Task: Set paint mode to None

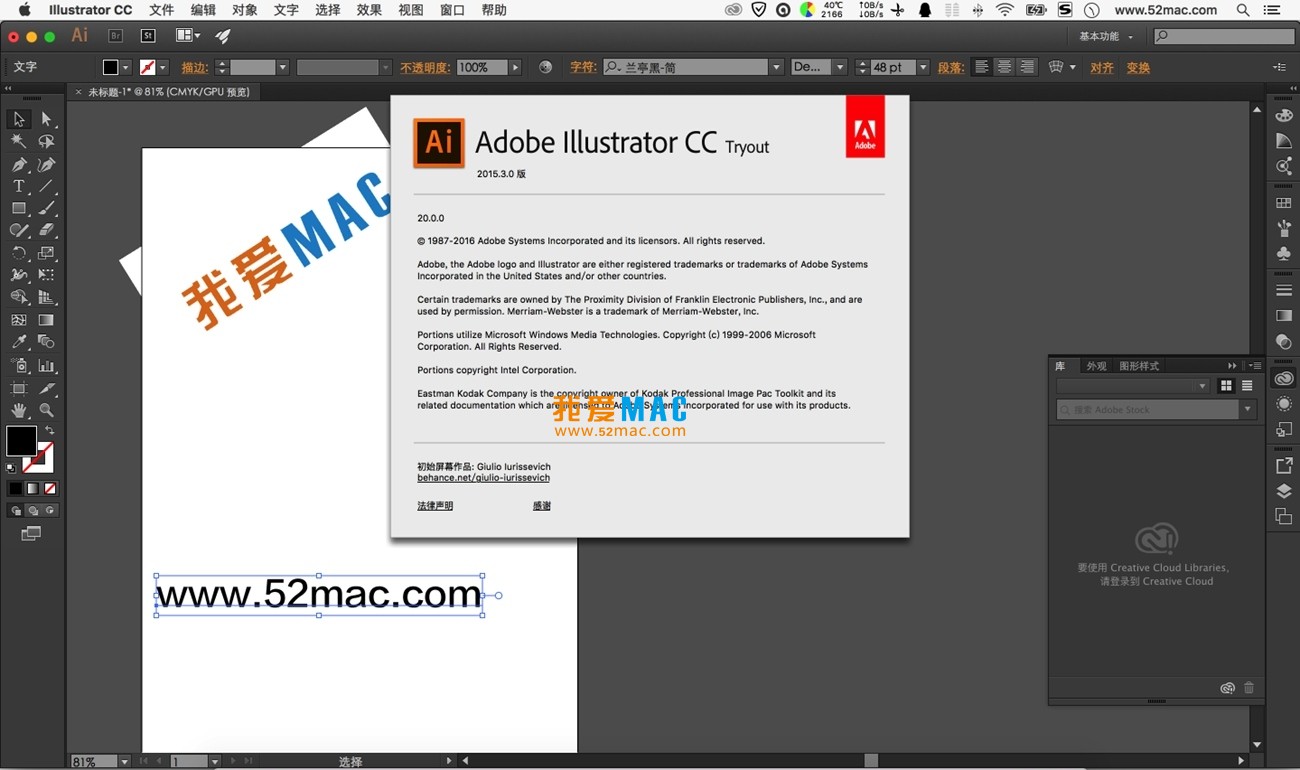Action: point(50,489)
